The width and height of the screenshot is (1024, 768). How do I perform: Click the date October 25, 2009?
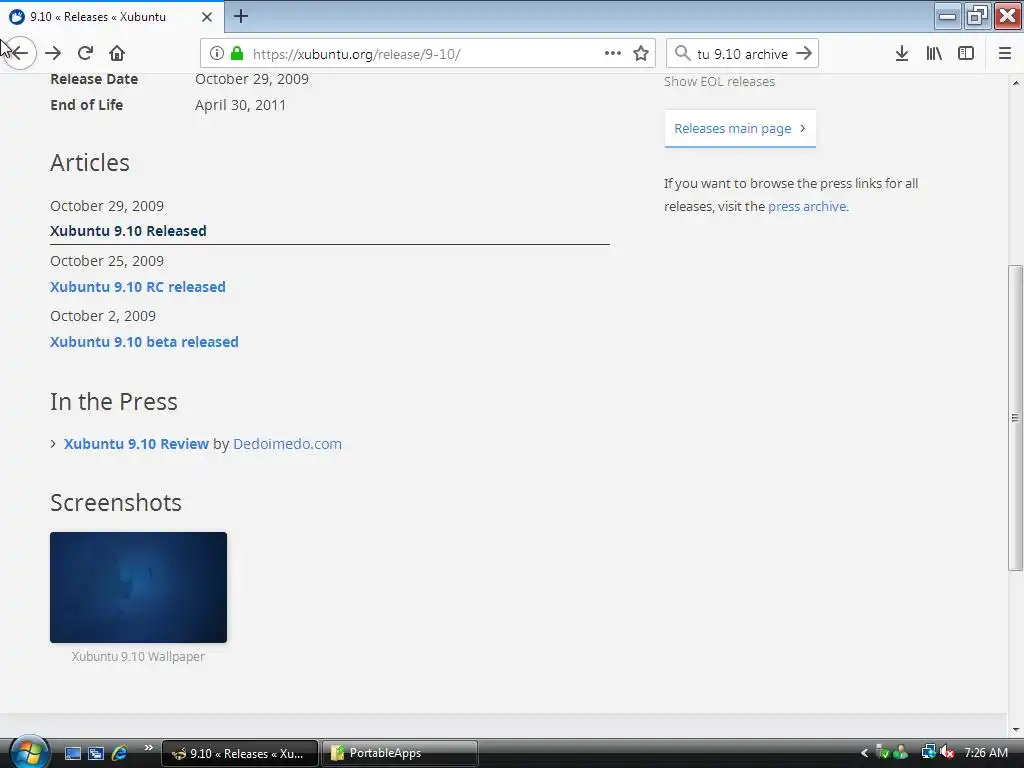click(107, 261)
